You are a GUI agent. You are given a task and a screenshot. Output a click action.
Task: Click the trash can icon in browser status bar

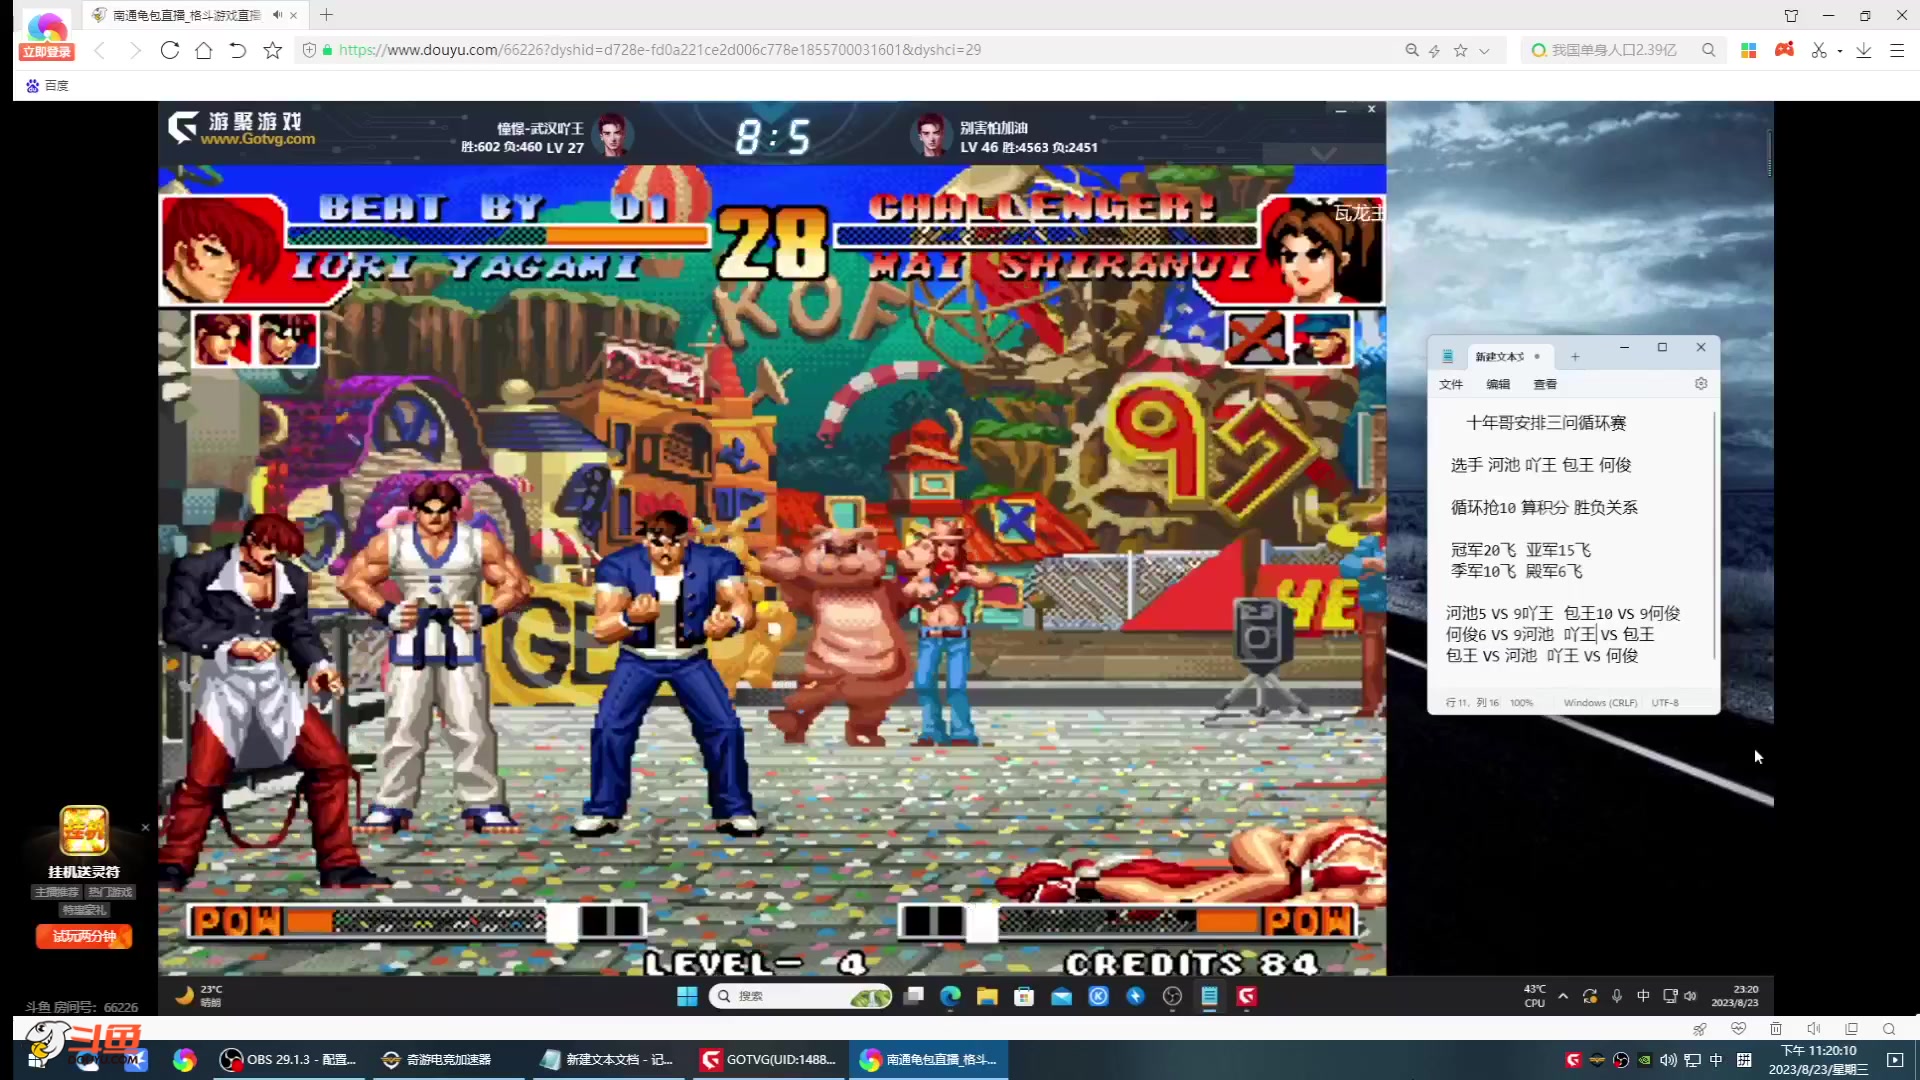[1776, 1029]
